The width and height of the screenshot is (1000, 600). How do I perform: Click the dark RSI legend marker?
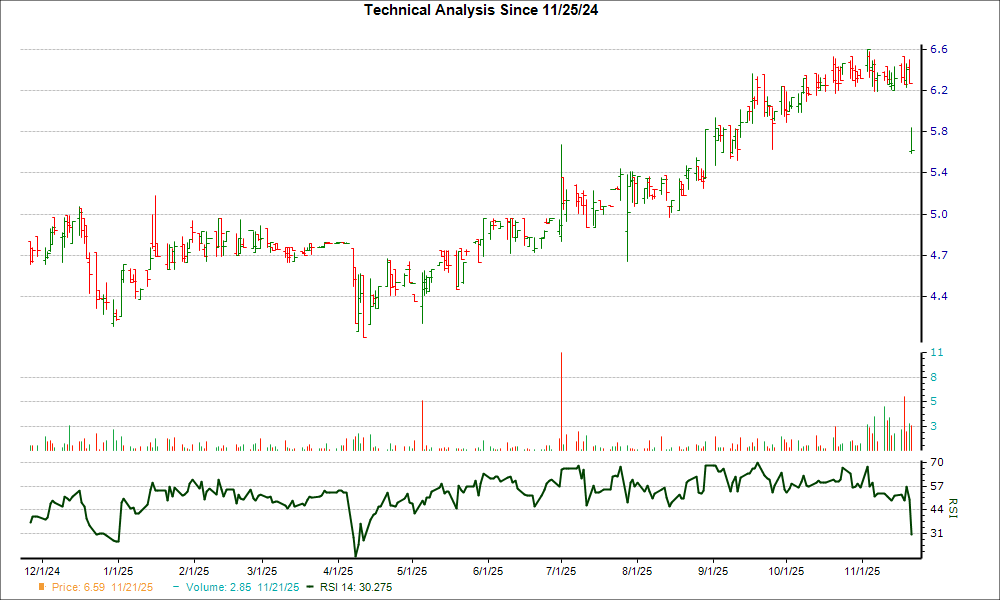coord(310,588)
